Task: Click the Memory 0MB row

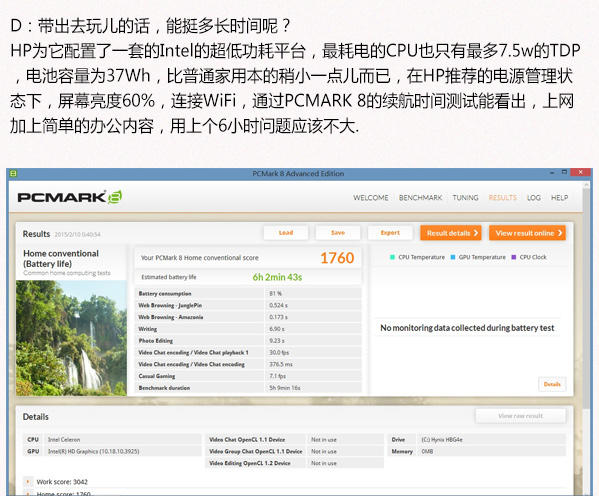Action: click(477, 451)
